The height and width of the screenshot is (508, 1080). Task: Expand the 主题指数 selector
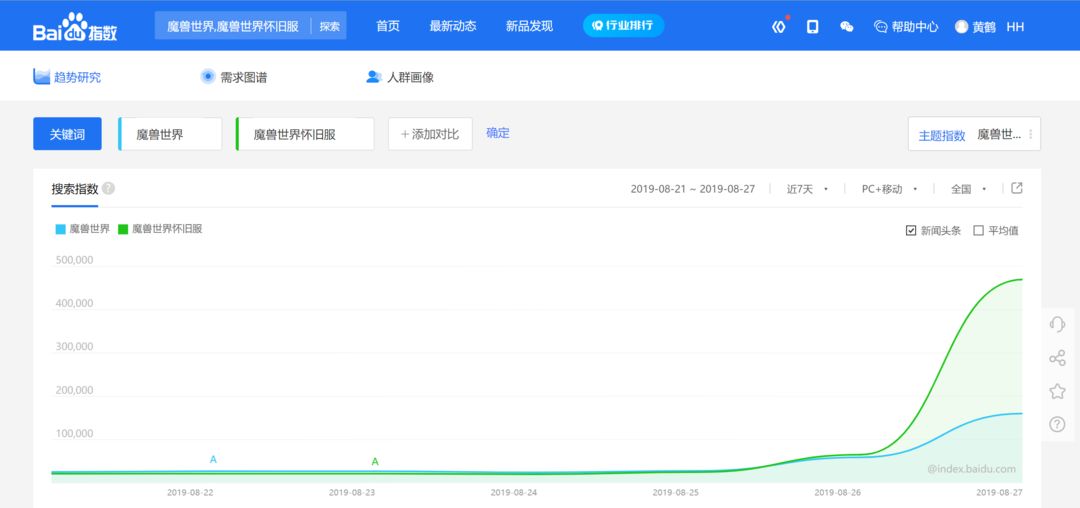[974, 134]
